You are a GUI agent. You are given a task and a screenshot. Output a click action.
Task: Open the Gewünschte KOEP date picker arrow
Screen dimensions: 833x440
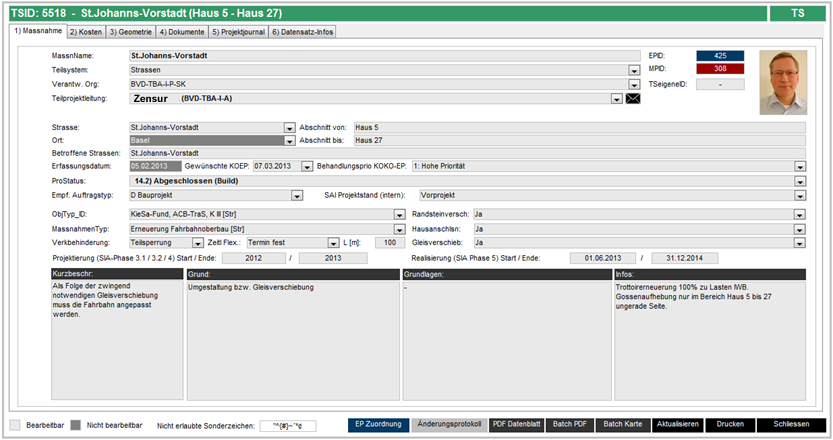(308, 165)
